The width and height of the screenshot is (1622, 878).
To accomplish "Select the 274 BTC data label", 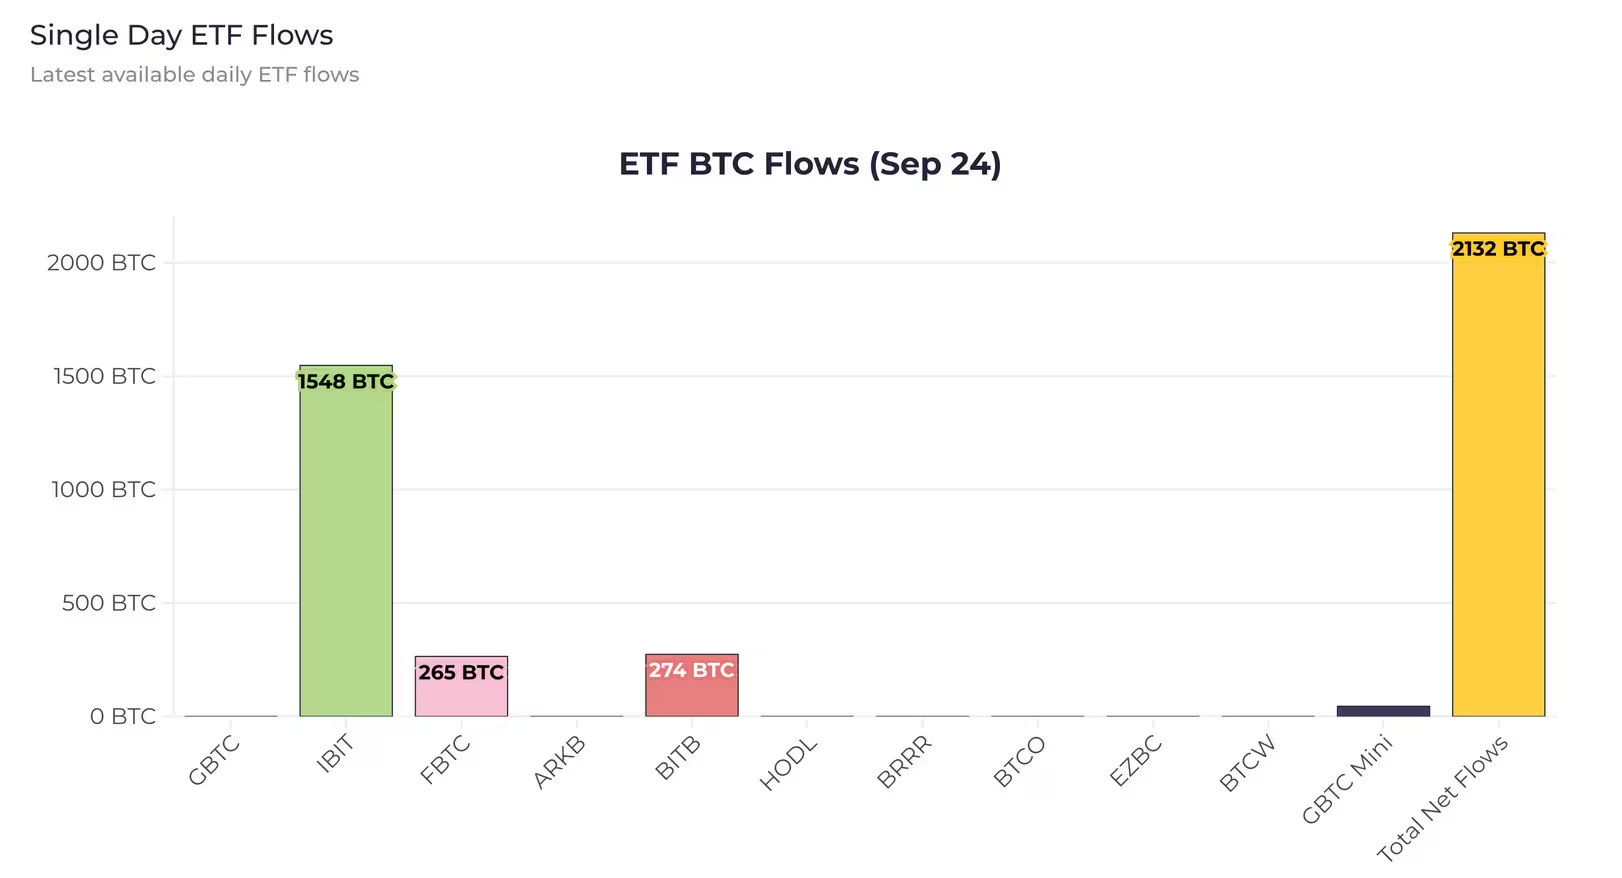I will (692, 670).
